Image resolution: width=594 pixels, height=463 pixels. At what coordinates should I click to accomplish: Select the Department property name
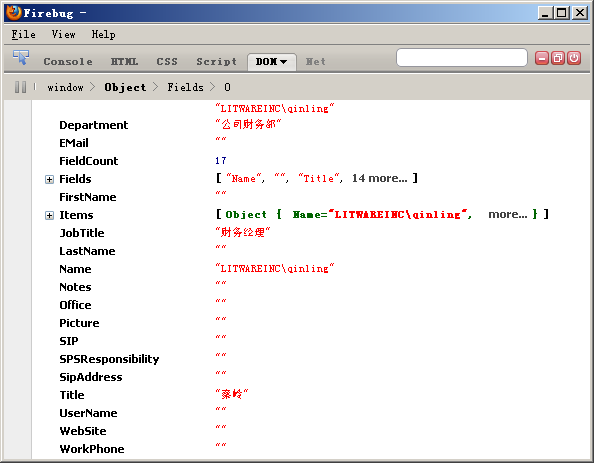(x=94, y=125)
